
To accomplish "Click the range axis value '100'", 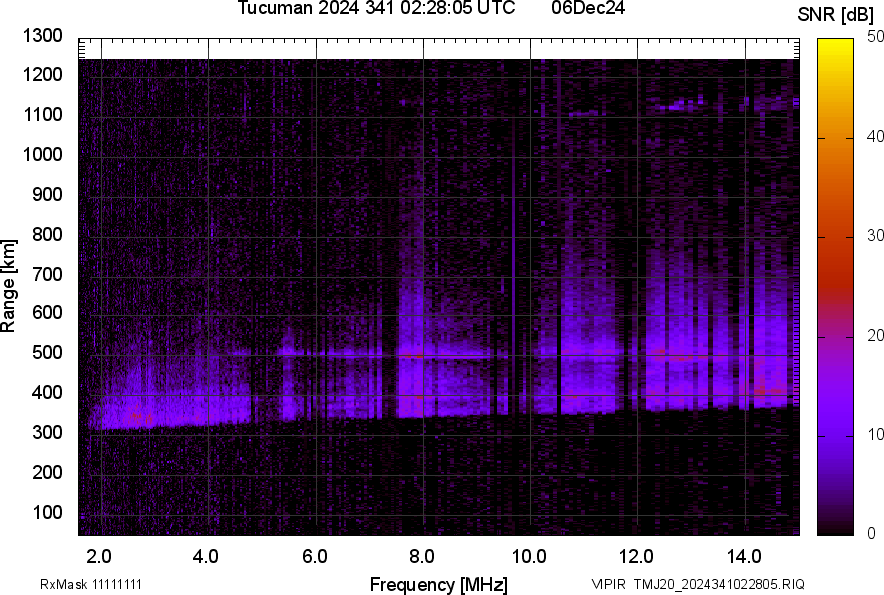I will pos(47,512).
